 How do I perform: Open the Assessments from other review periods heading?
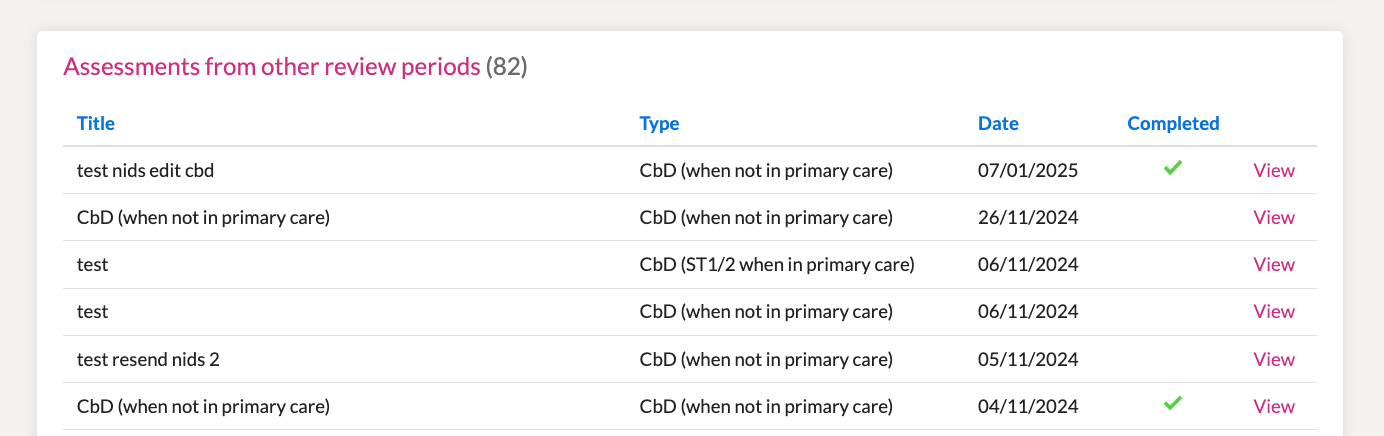(x=272, y=67)
